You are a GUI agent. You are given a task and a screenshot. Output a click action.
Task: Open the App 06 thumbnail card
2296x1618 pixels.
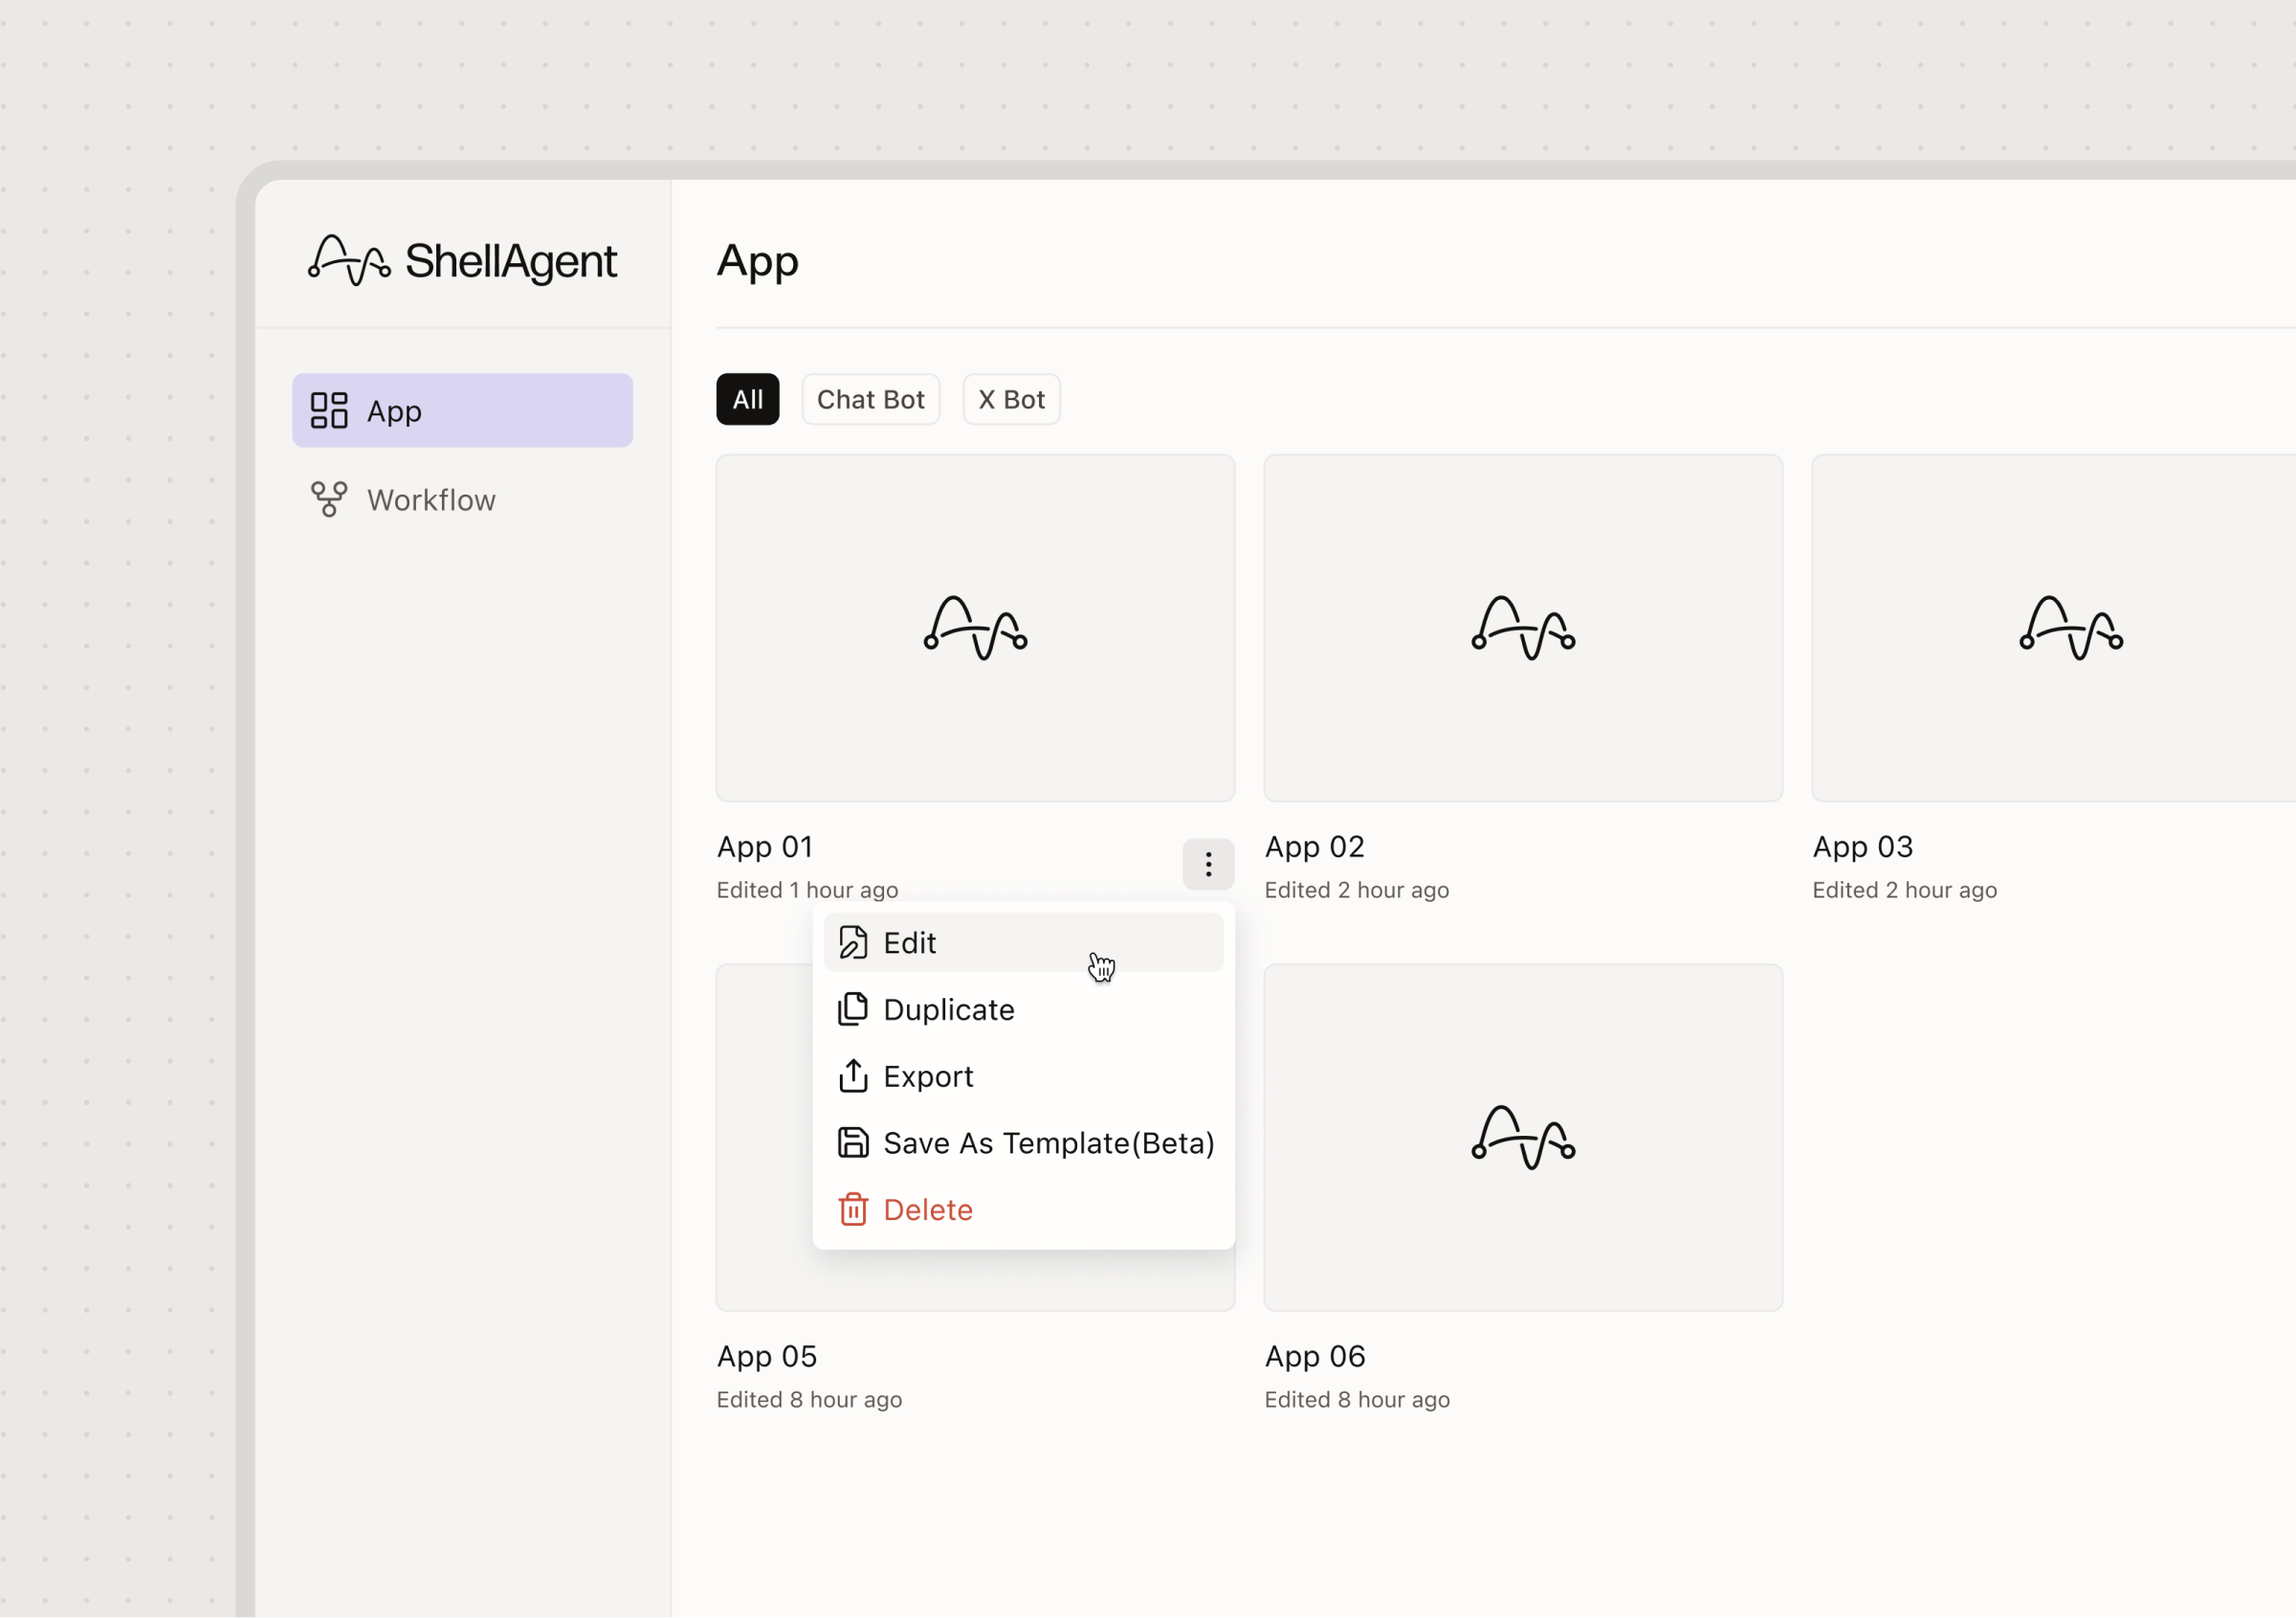point(1523,1137)
